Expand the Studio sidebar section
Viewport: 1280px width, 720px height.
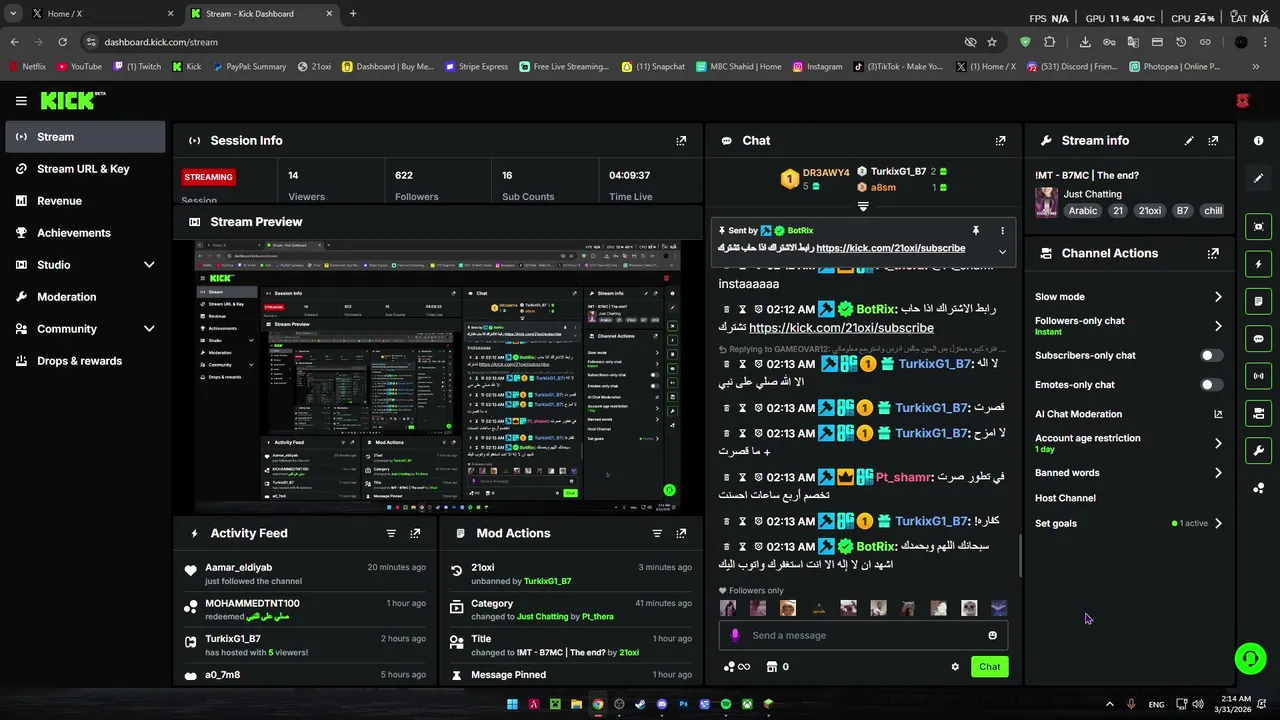coord(149,265)
